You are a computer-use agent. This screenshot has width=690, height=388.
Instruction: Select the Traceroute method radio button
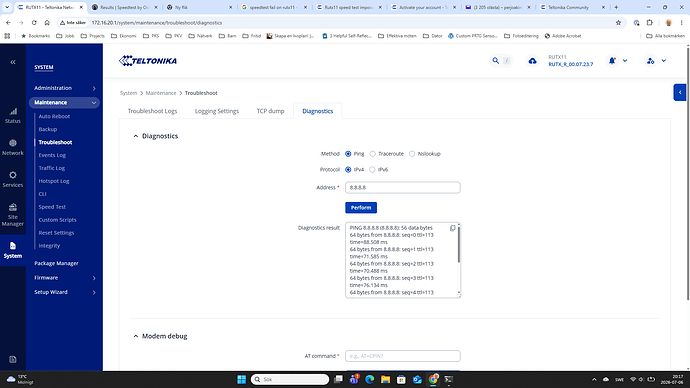(x=373, y=154)
